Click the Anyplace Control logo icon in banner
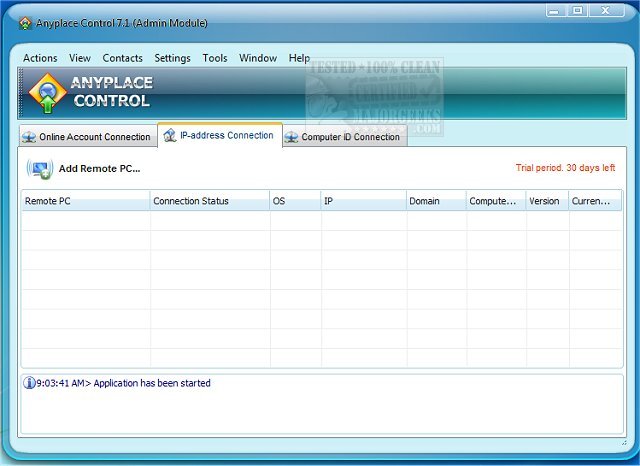 coord(48,93)
